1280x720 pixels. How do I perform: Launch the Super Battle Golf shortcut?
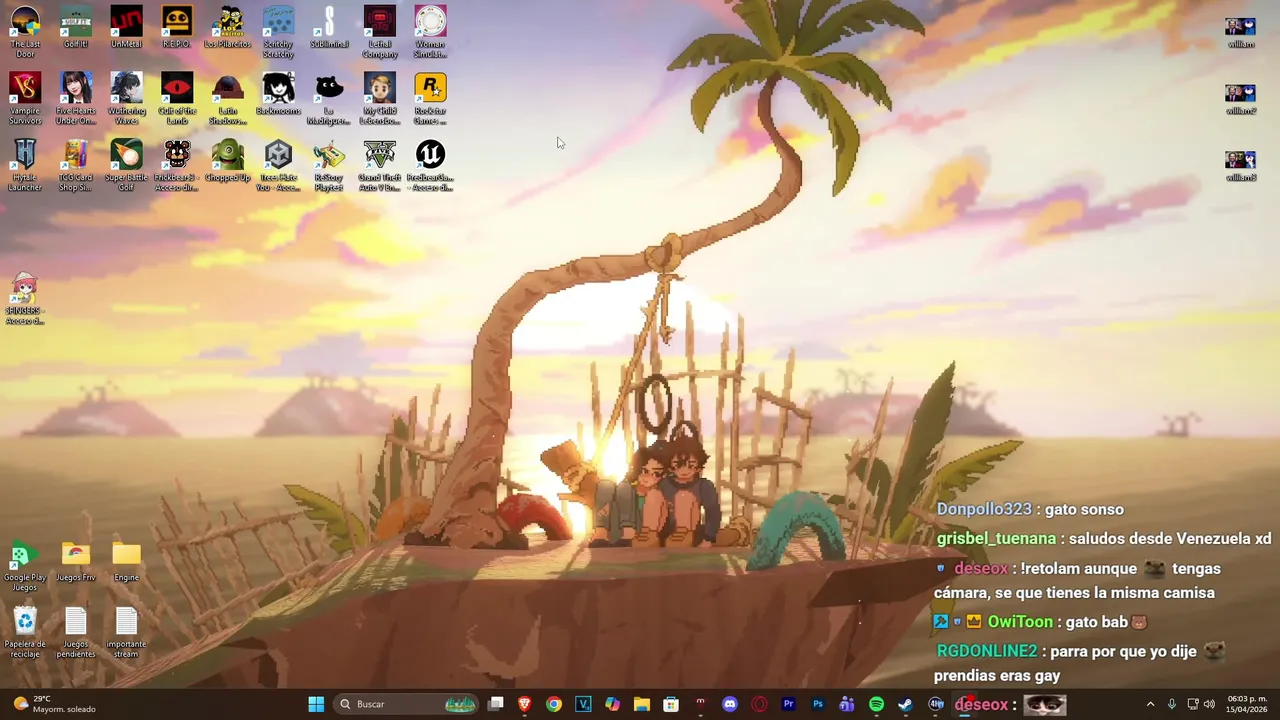(x=126, y=165)
